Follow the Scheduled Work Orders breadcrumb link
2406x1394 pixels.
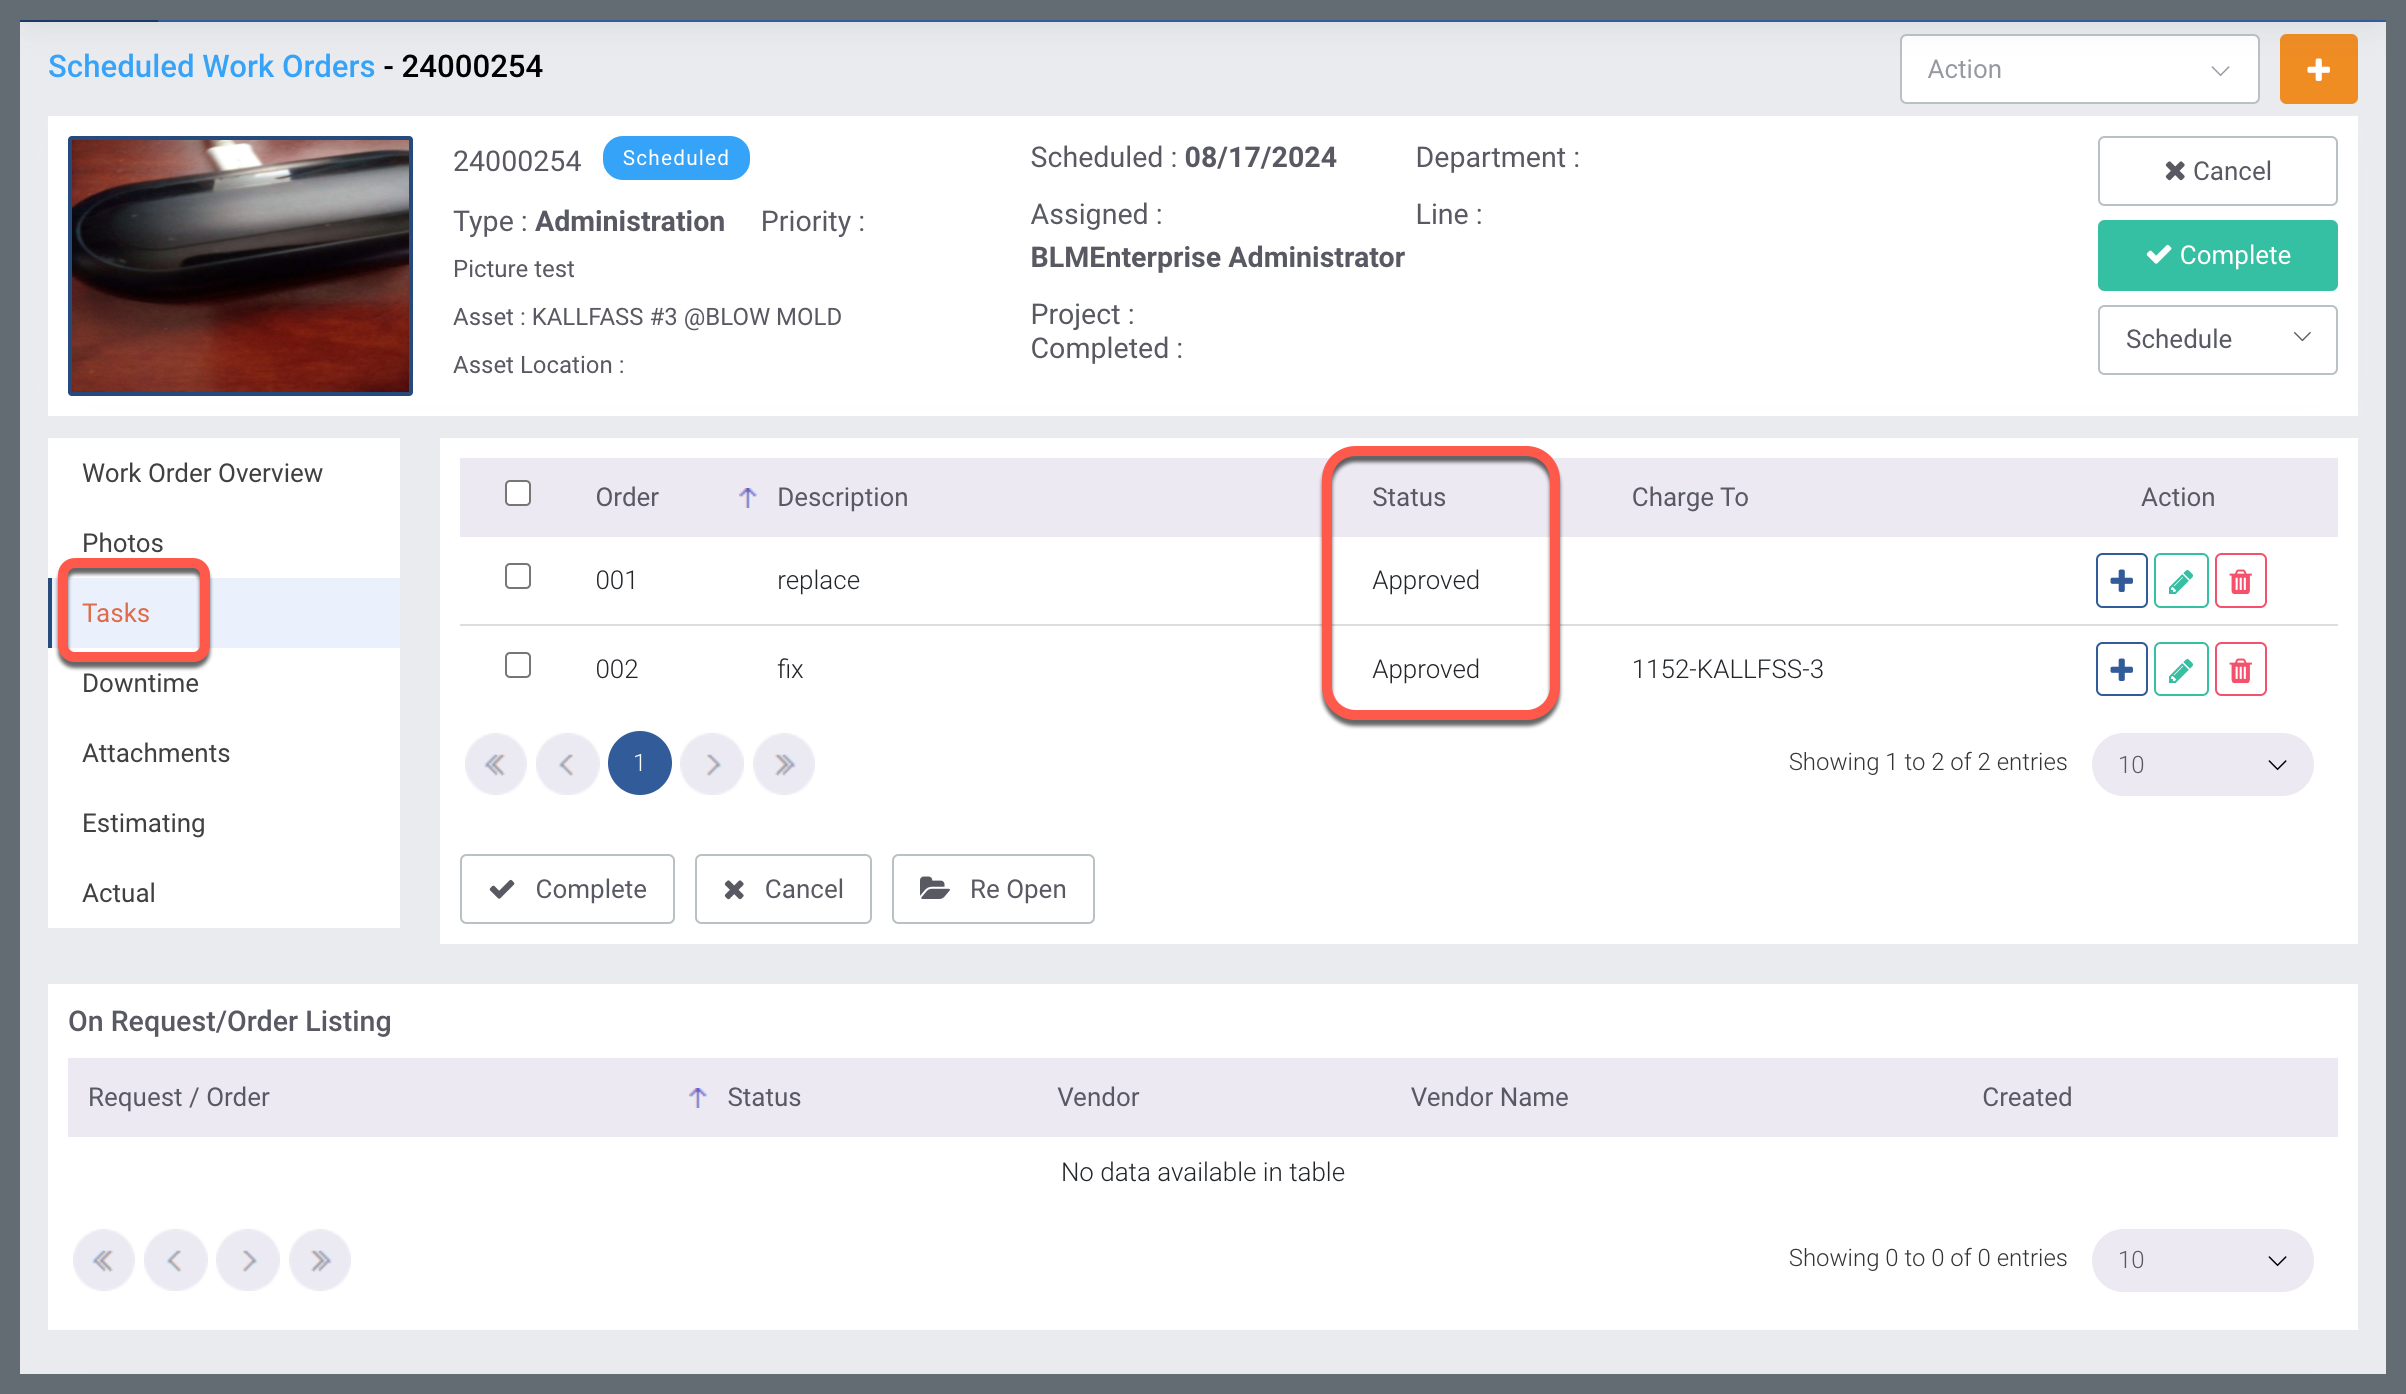coord(211,66)
